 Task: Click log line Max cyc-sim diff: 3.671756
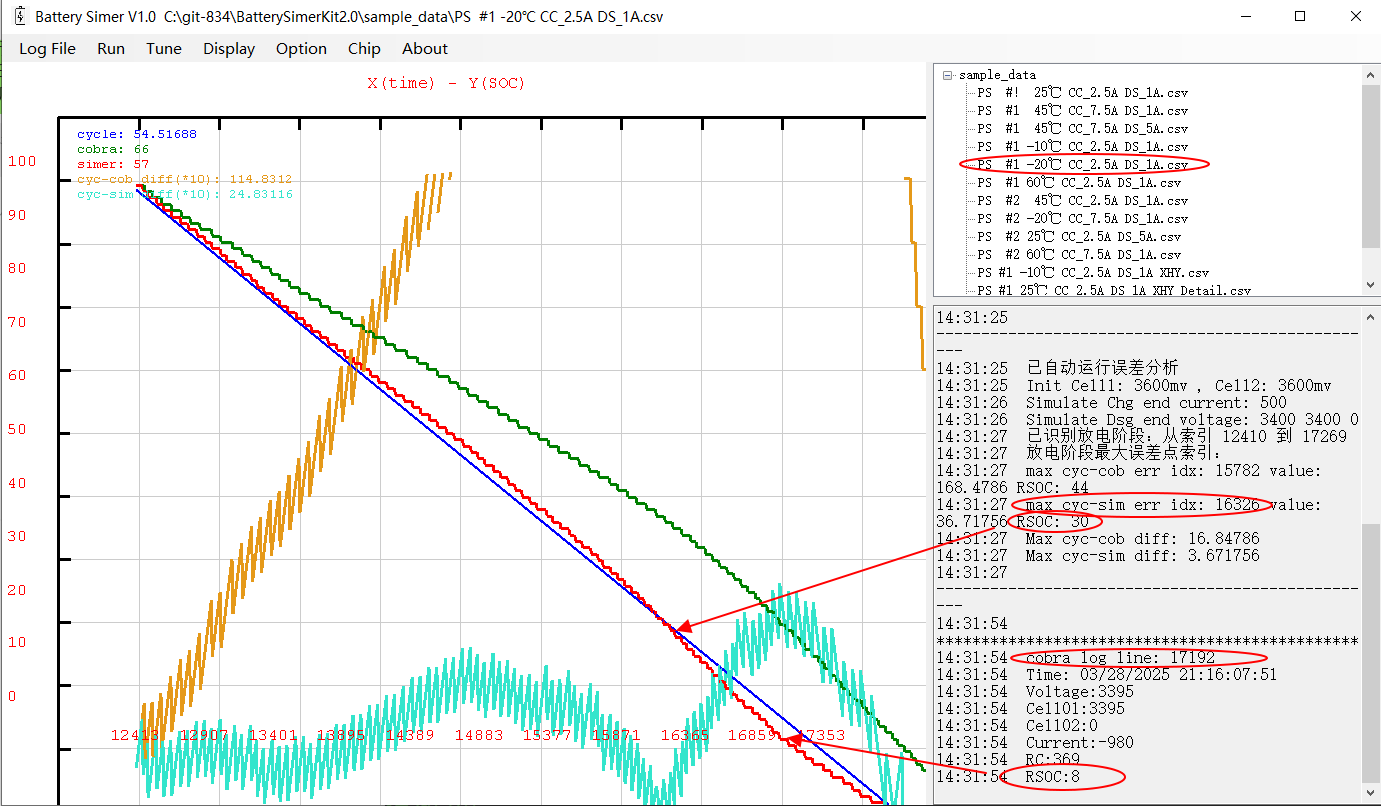click(x=1098, y=556)
